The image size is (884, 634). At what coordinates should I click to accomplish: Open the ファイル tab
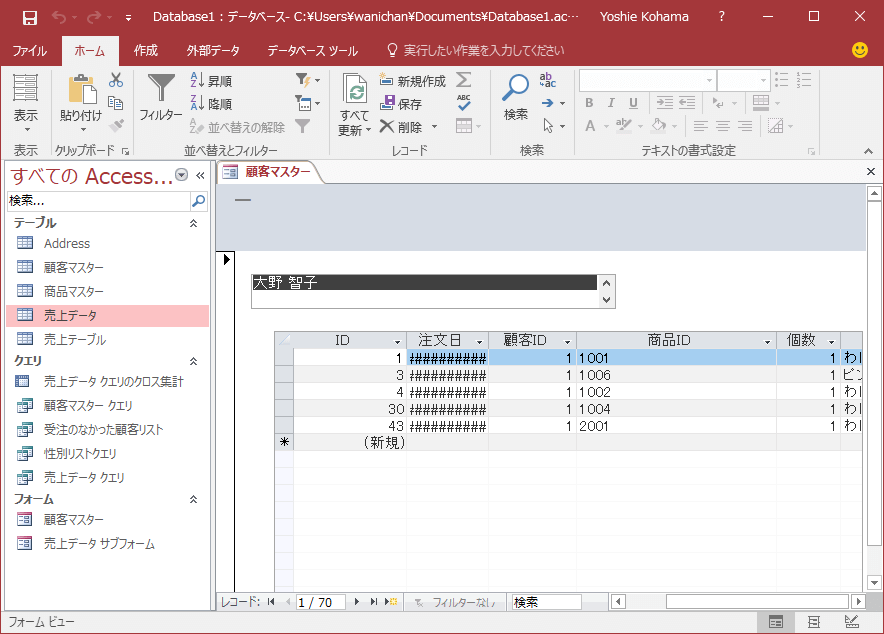(x=30, y=51)
